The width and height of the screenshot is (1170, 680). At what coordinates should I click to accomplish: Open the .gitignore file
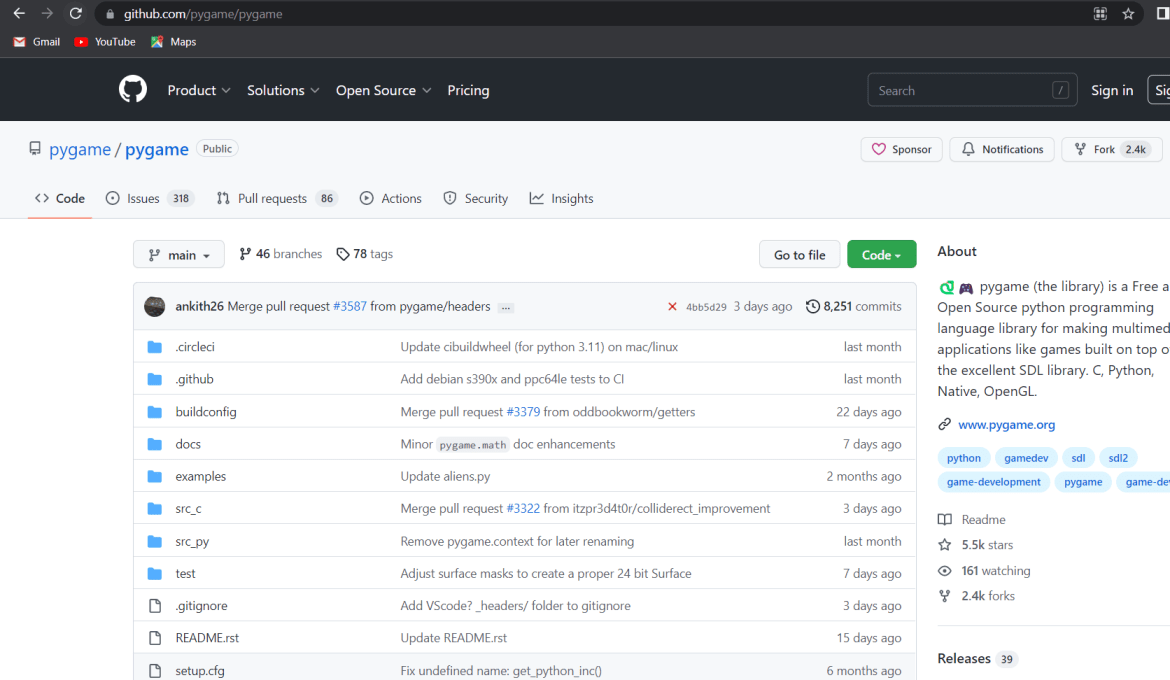tap(201, 605)
